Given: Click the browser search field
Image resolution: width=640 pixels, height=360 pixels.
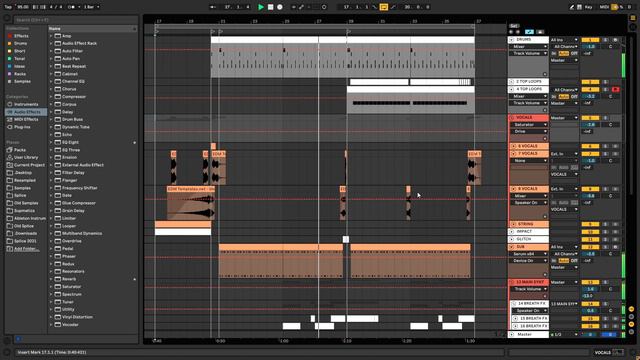Looking at the screenshot, I should coord(76,20).
